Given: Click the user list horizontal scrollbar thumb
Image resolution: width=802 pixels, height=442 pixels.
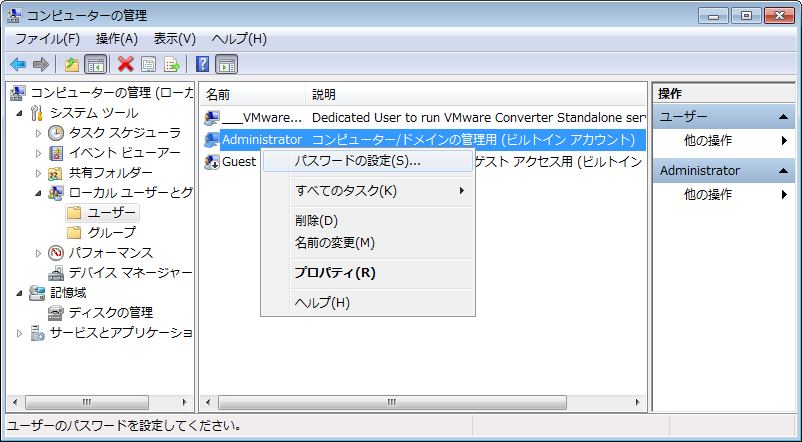Looking at the screenshot, I should 392,402.
